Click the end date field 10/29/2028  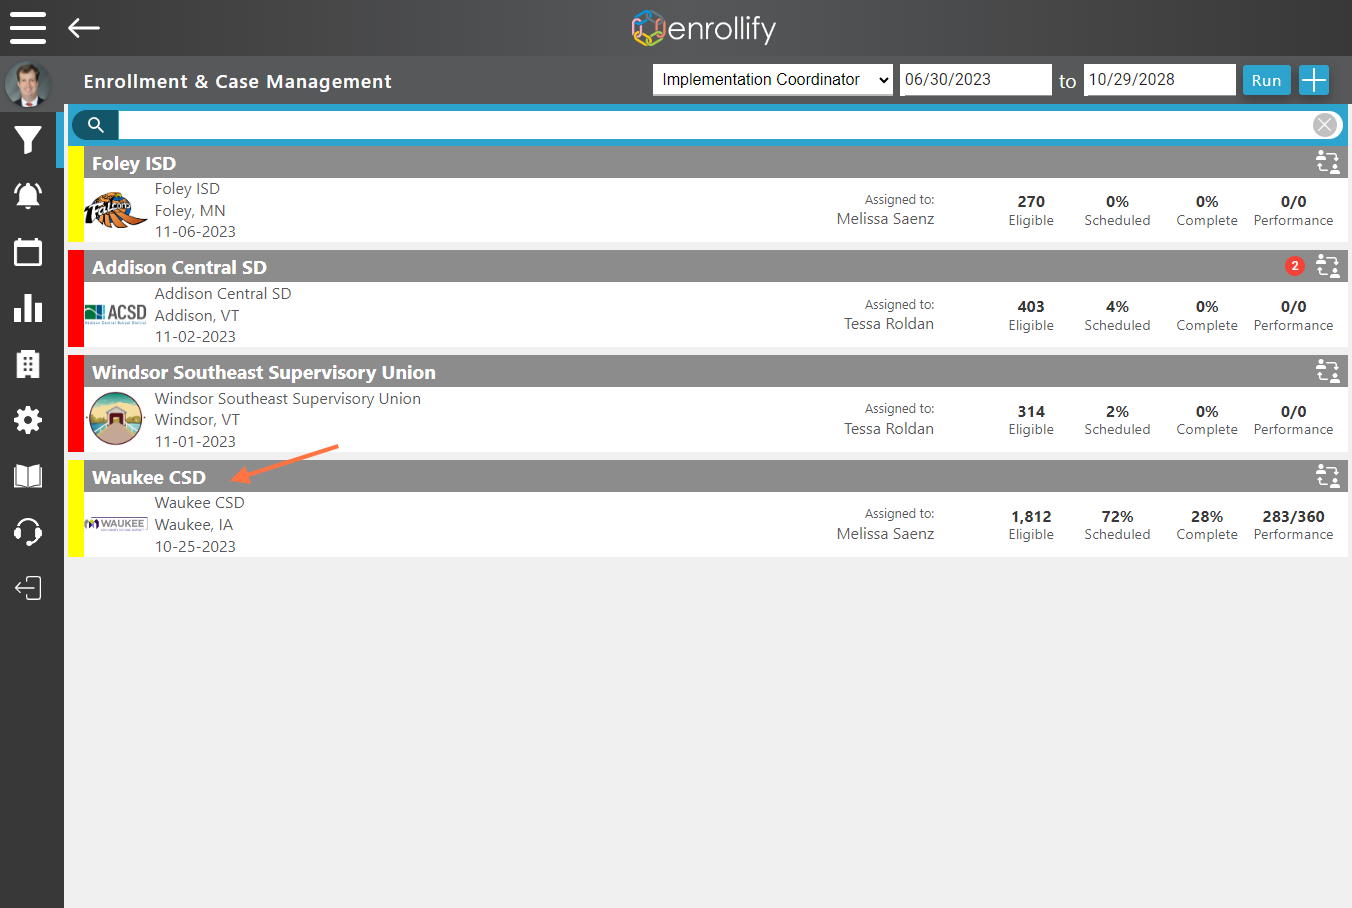(1160, 80)
